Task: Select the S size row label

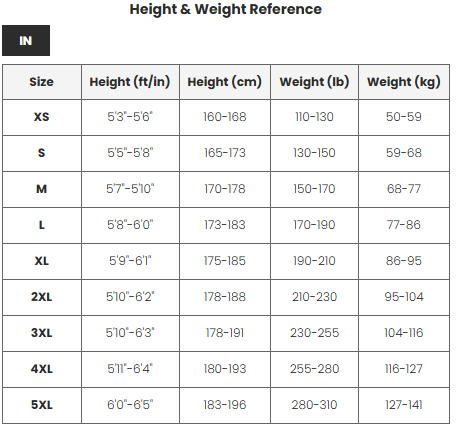Action: click(42, 153)
